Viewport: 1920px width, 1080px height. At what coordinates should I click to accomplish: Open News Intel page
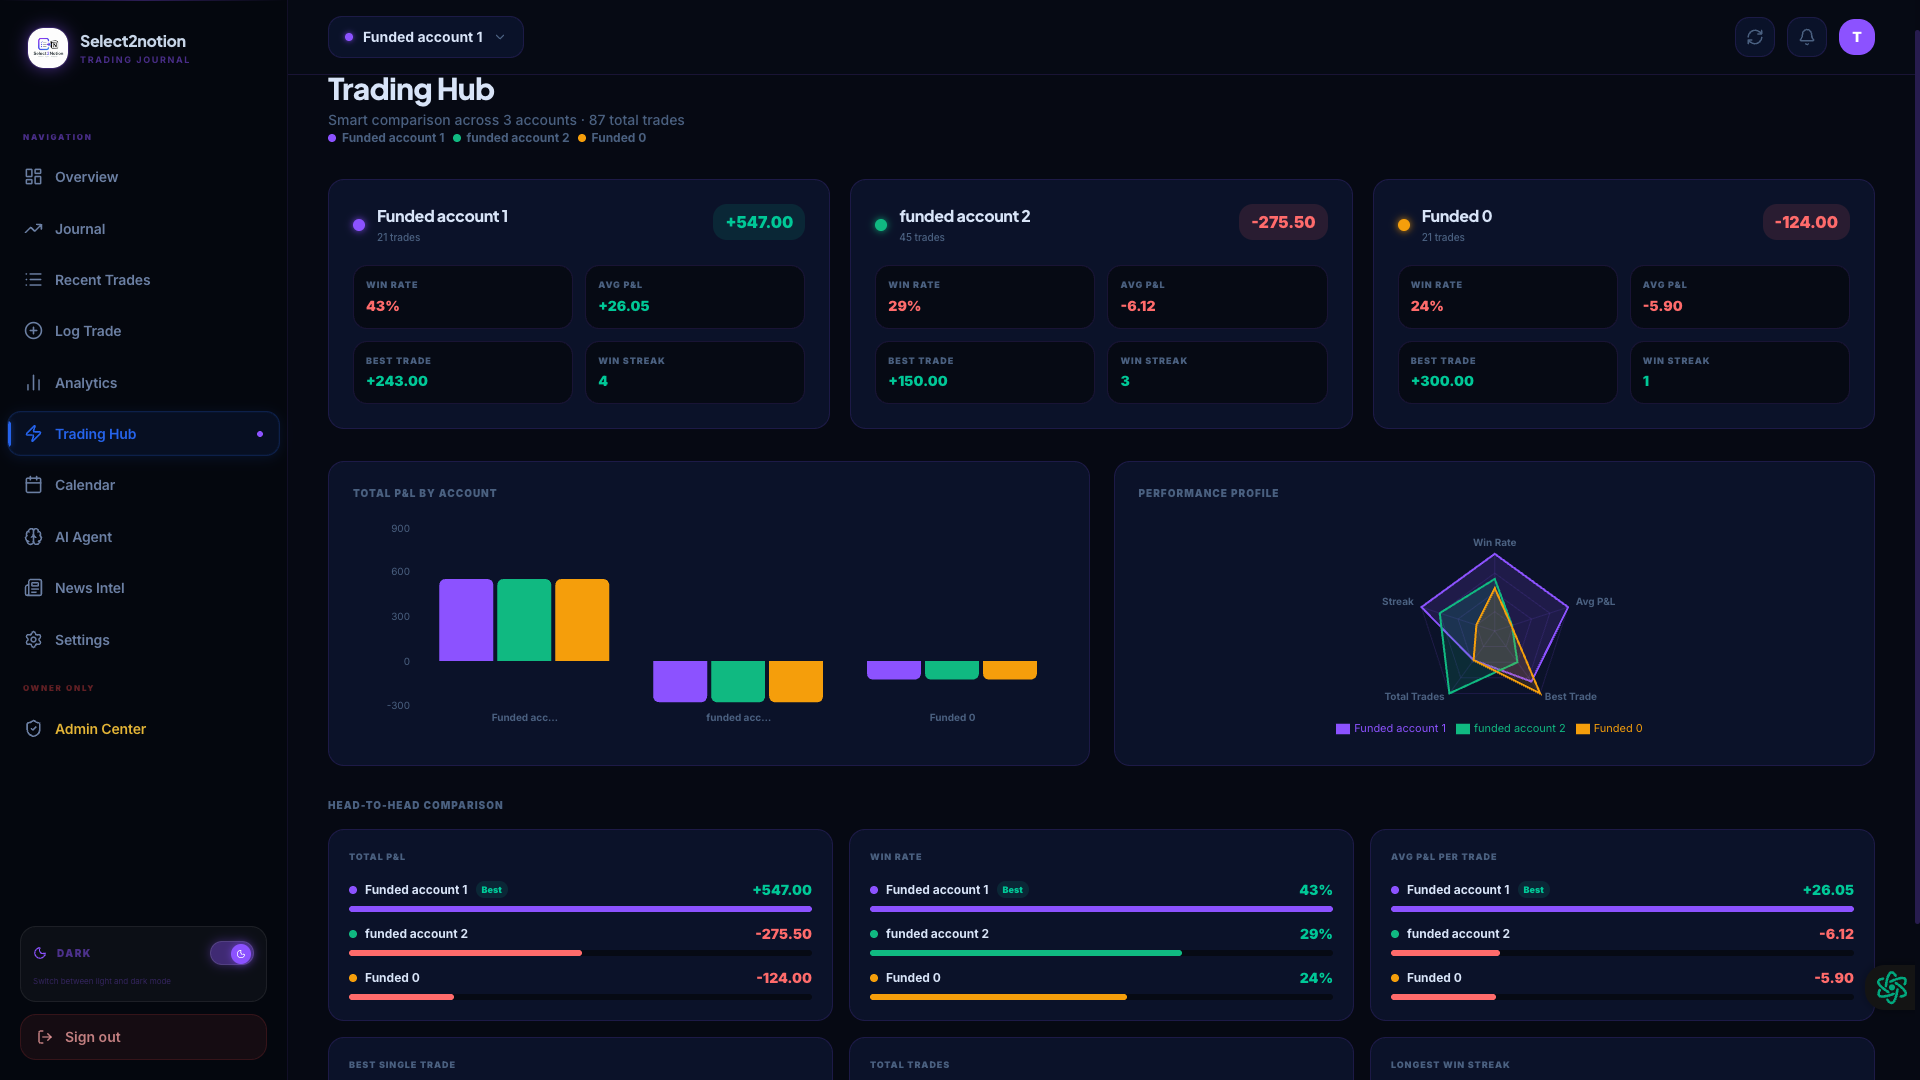click(143, 588)
